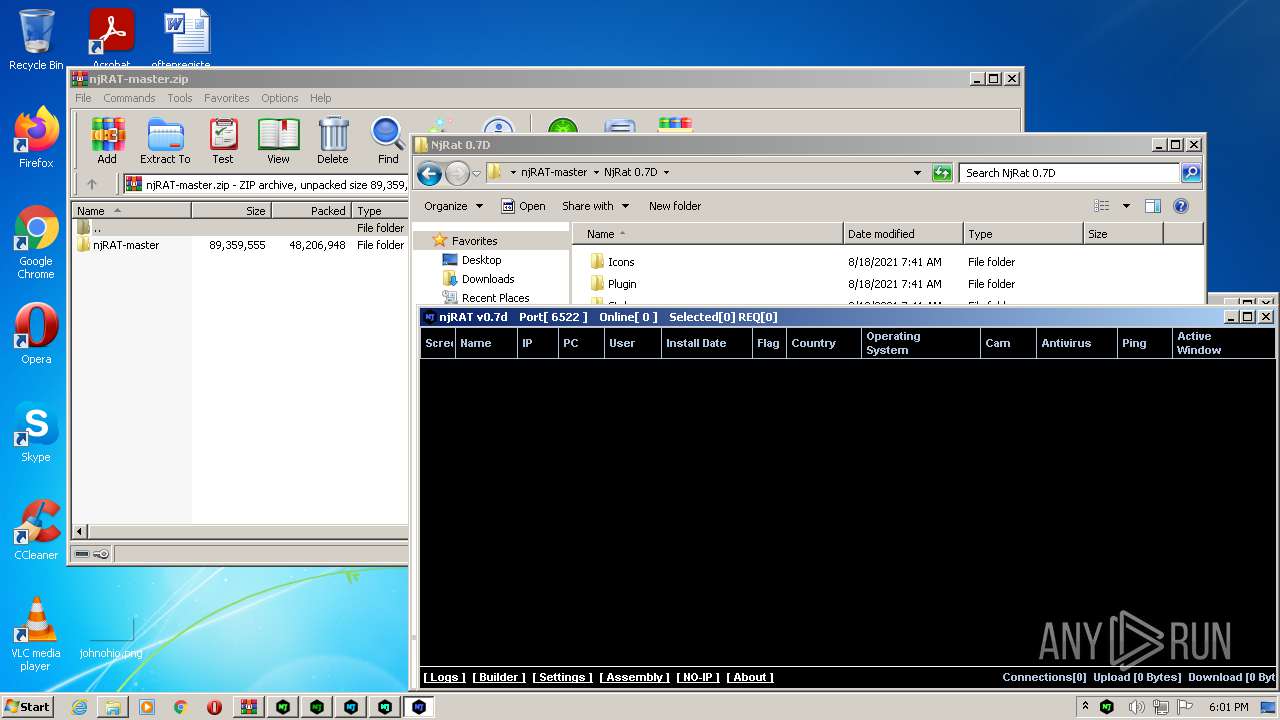Open the njRAT Settings link
Image resolution: width=1280 pixels, height=720 pixels.
tap(562, 677)
